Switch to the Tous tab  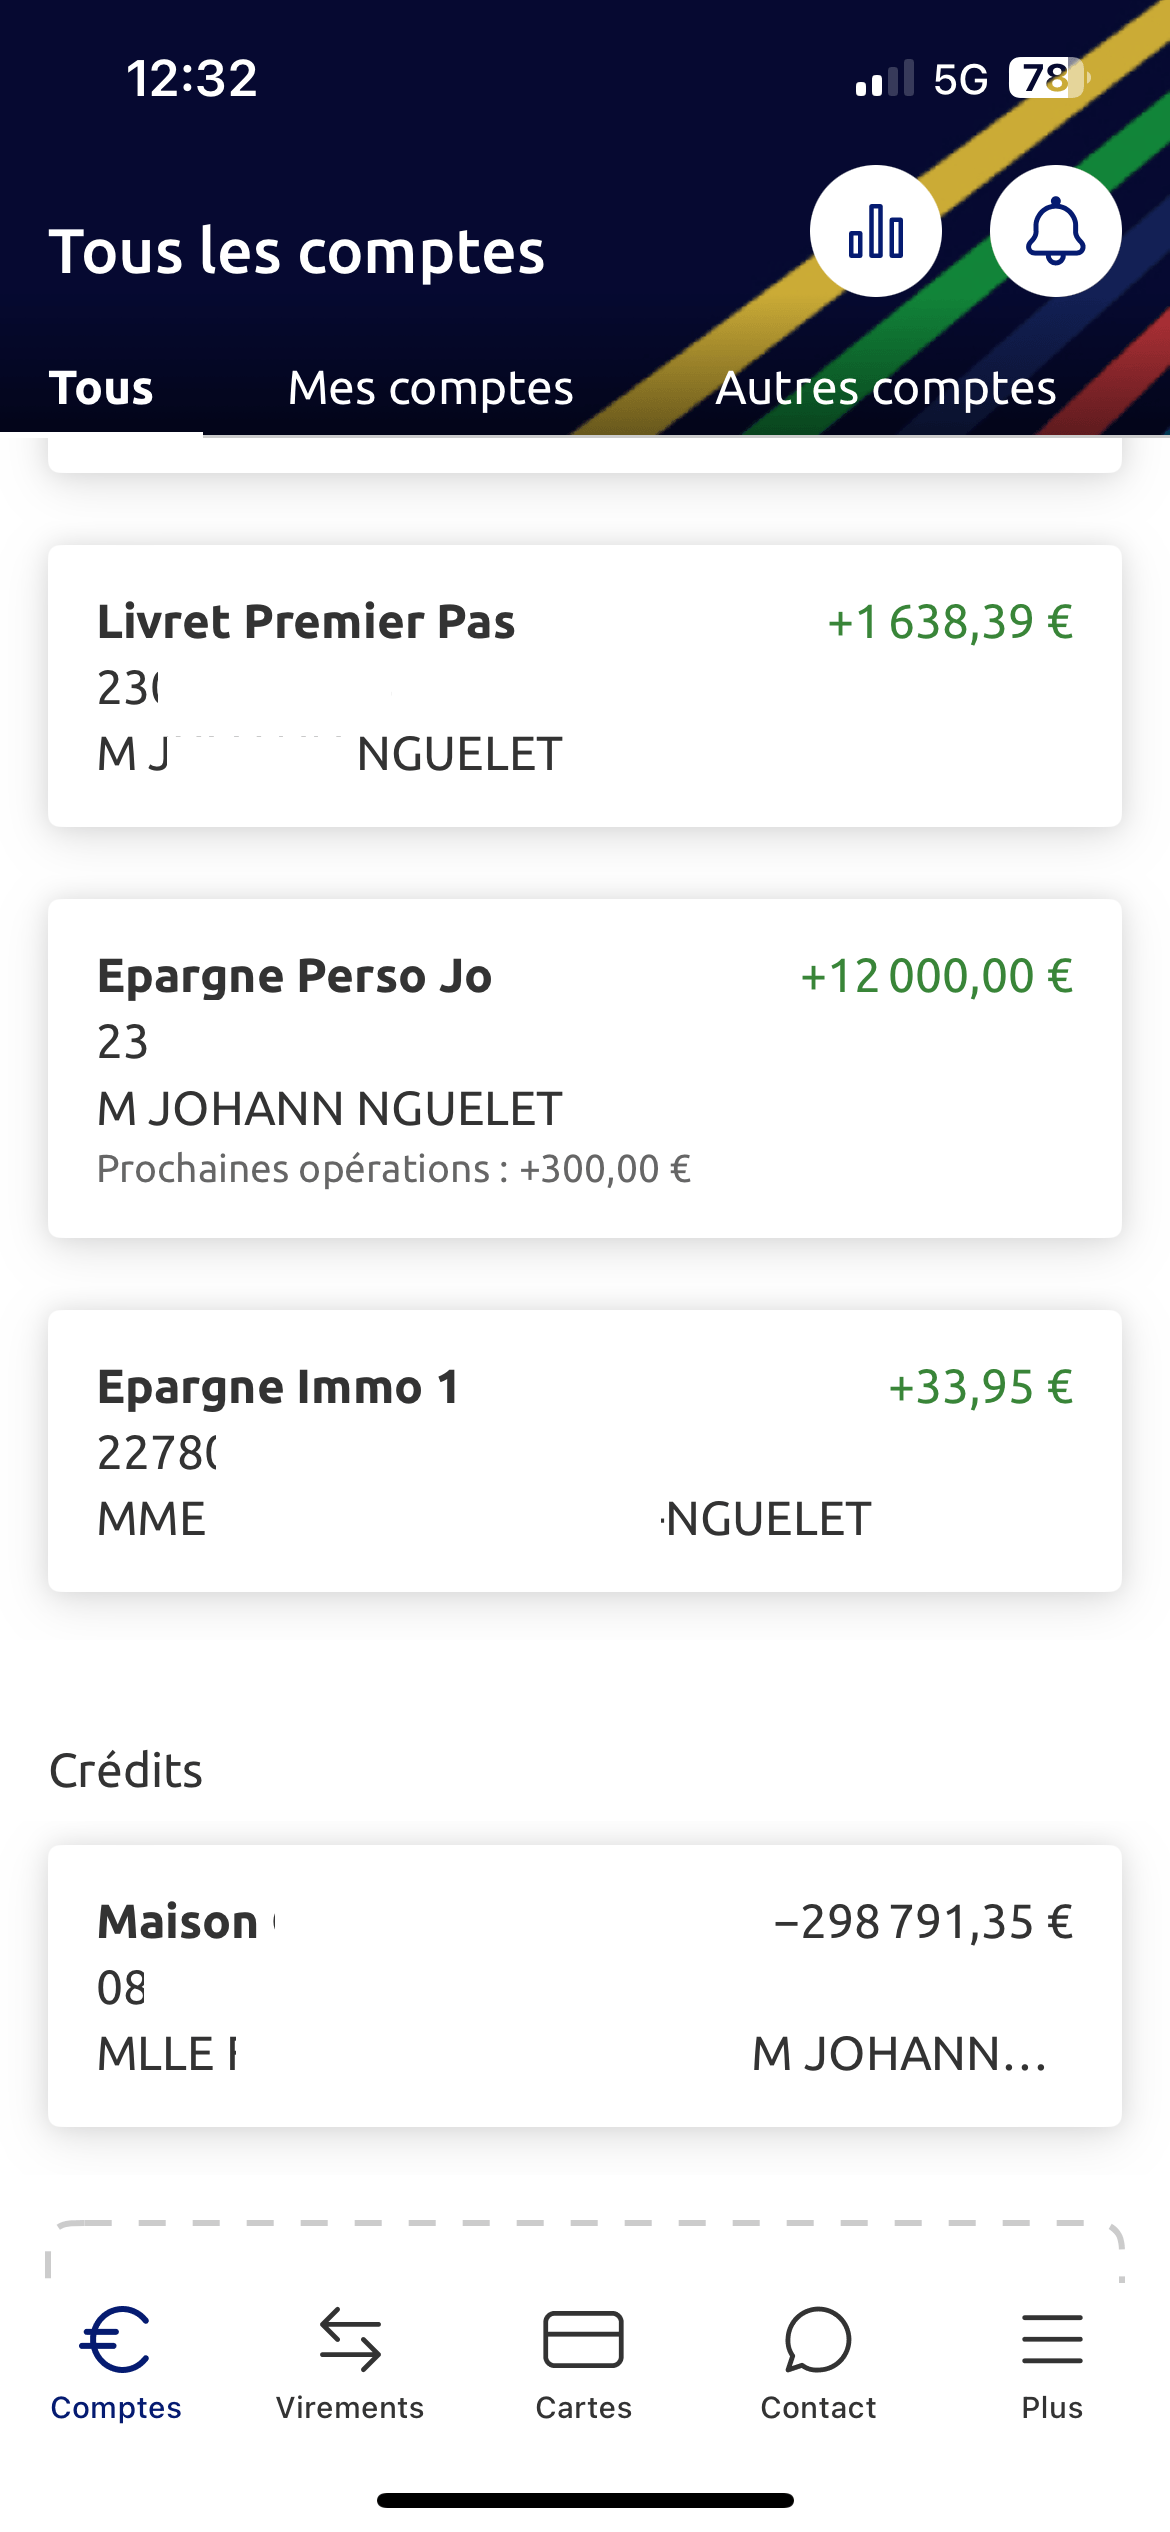point(101,388)
